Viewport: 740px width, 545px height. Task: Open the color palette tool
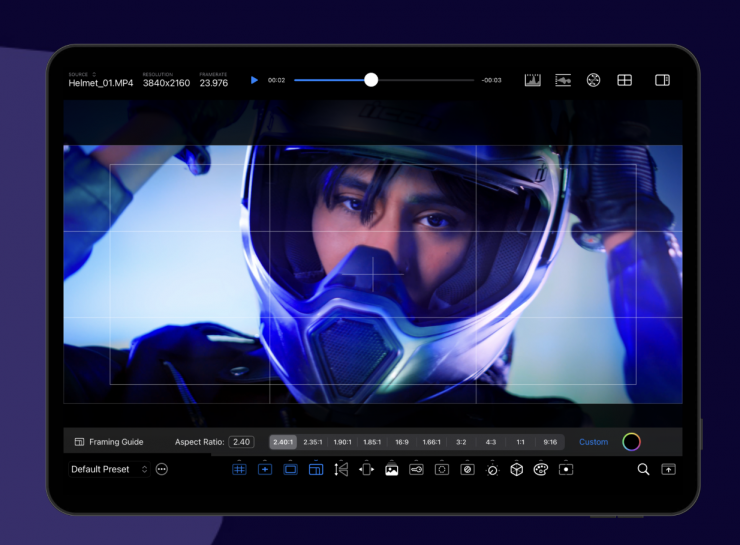point(541,469)
